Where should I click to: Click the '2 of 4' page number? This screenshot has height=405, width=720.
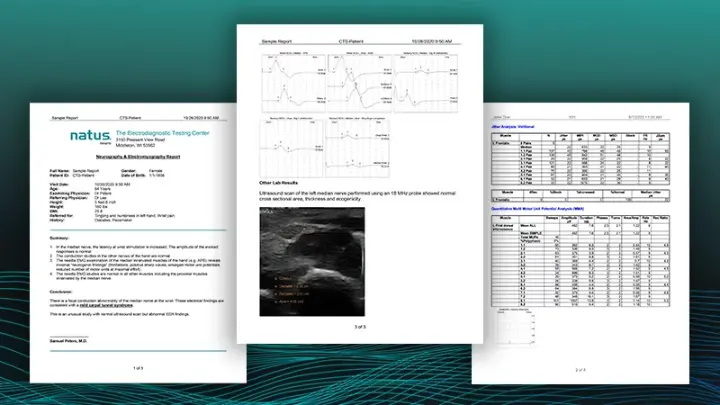click(x=580, y=370)
